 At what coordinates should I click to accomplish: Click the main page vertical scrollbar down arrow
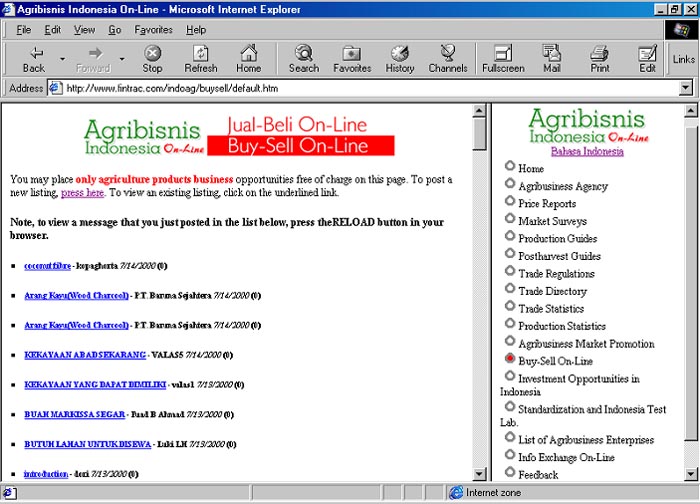pos(479,474)
